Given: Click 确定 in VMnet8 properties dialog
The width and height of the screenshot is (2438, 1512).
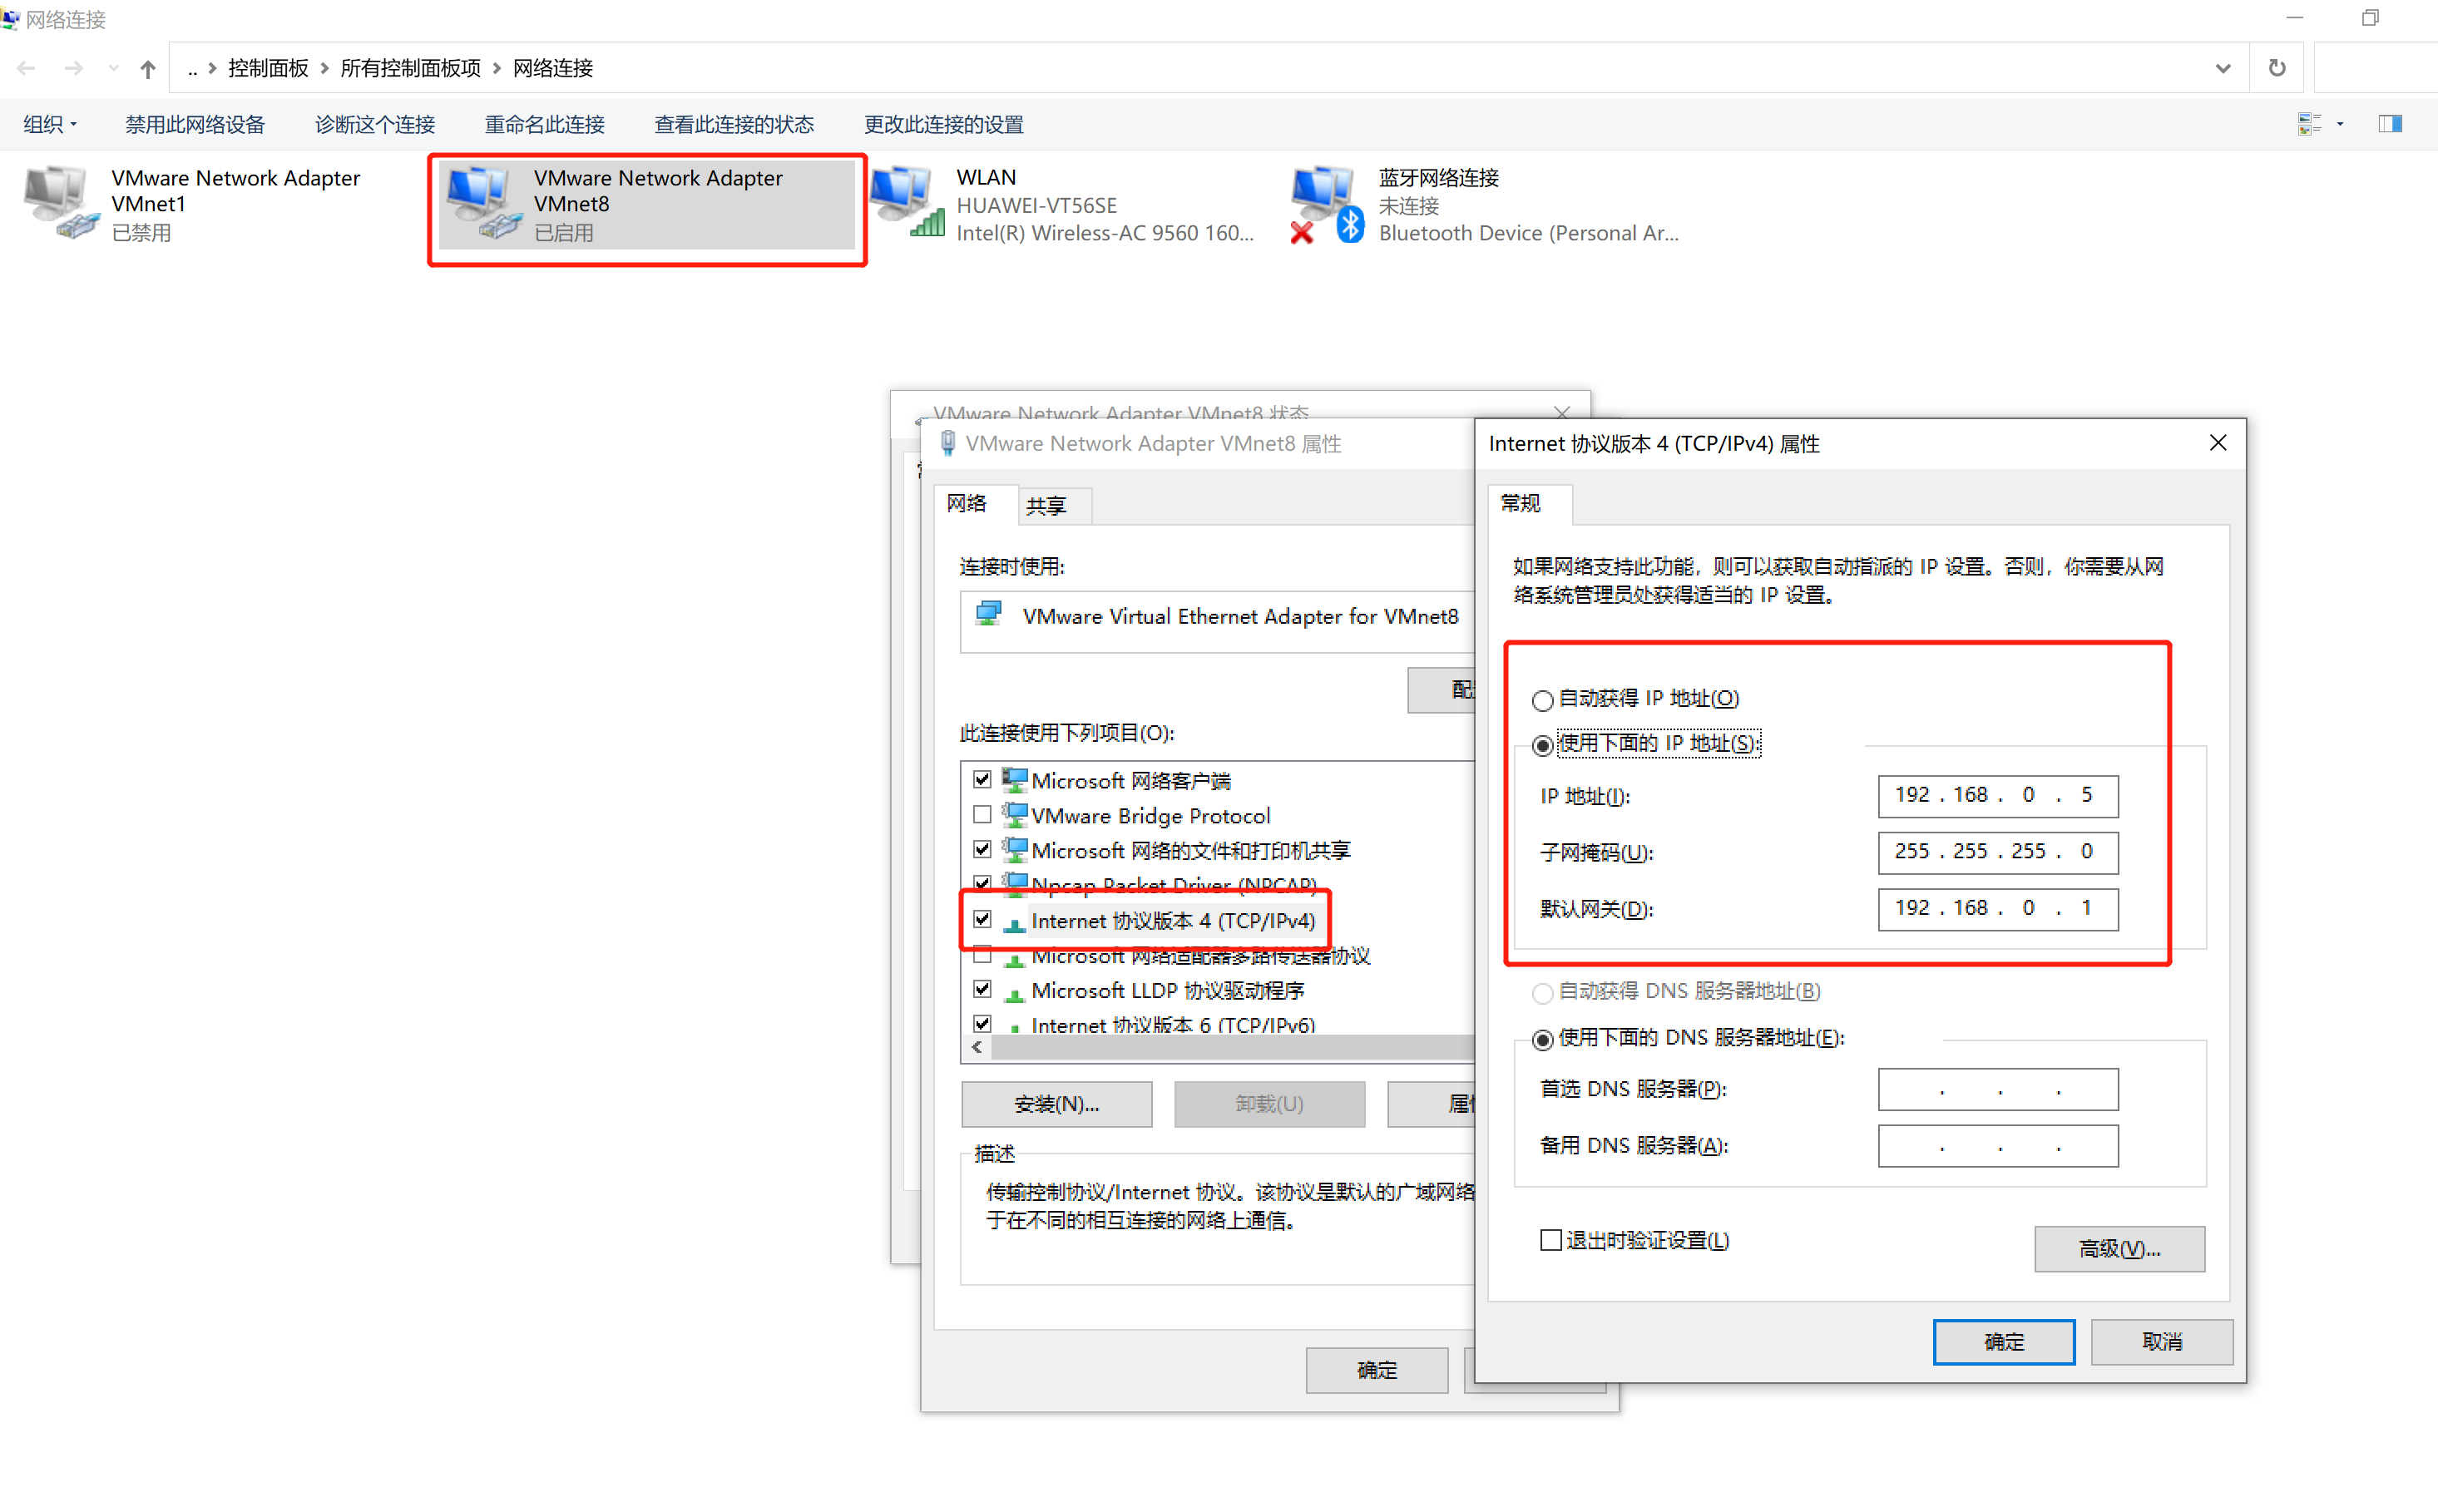Looking at the screenshot, I should [1376, 1370].
